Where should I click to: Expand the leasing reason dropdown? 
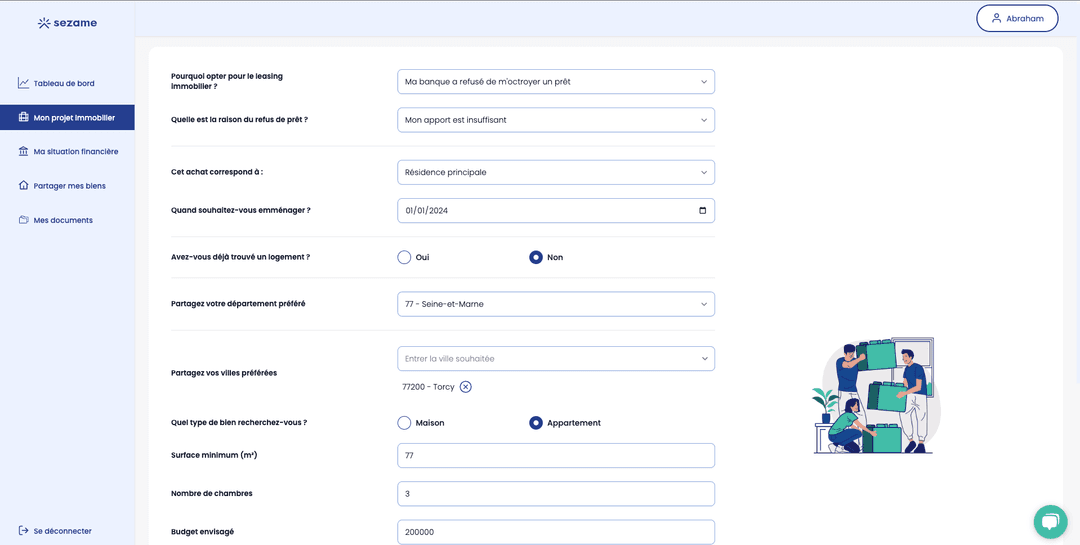tap(555, 81)
